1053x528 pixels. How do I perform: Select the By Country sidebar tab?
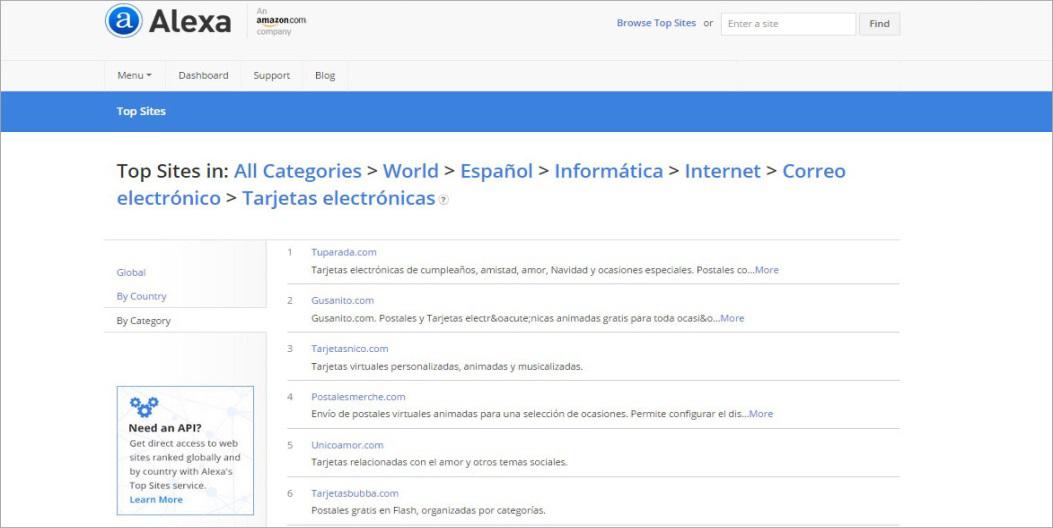[x=141, y=296]
